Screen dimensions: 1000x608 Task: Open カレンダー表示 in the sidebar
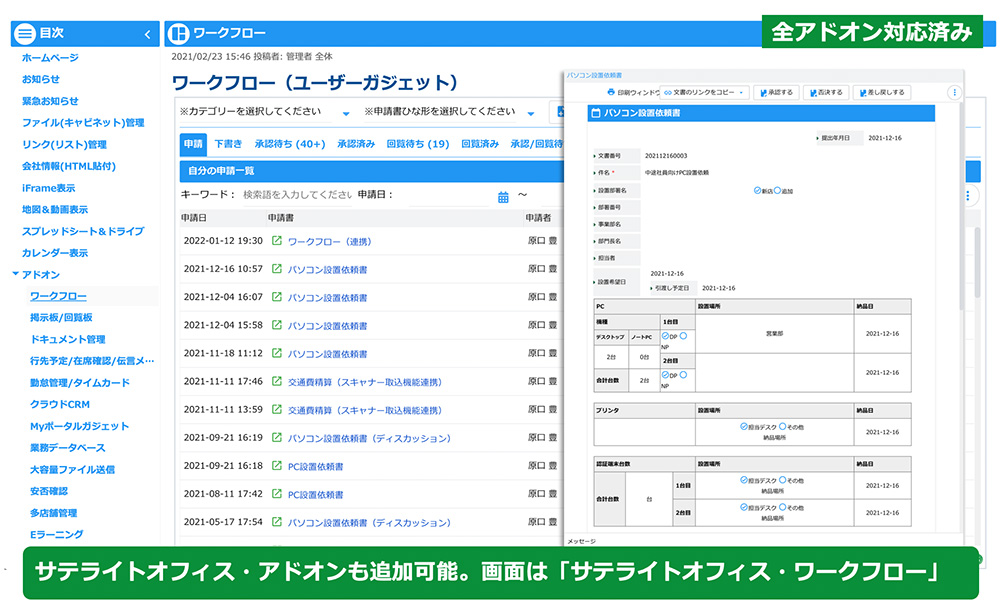point(55,253)
